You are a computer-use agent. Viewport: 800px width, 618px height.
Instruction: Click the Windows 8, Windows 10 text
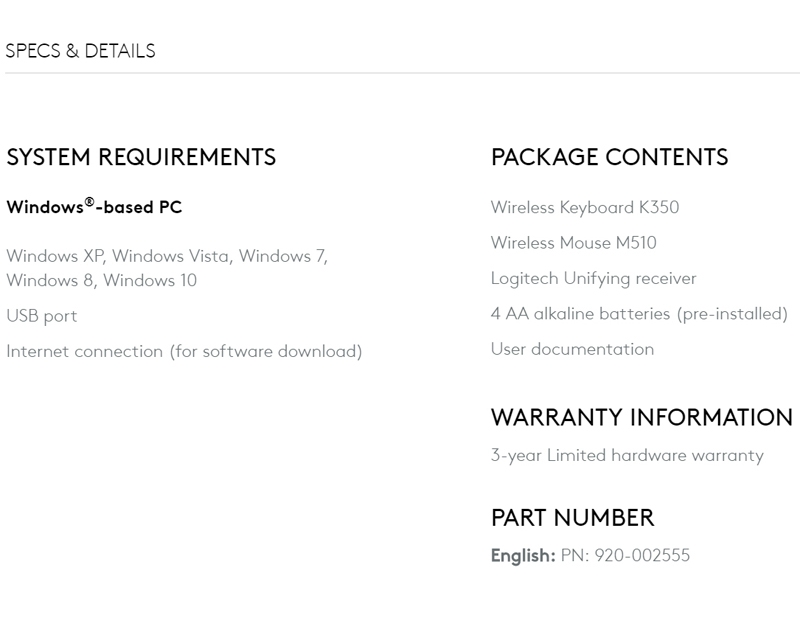click(102, 280)
